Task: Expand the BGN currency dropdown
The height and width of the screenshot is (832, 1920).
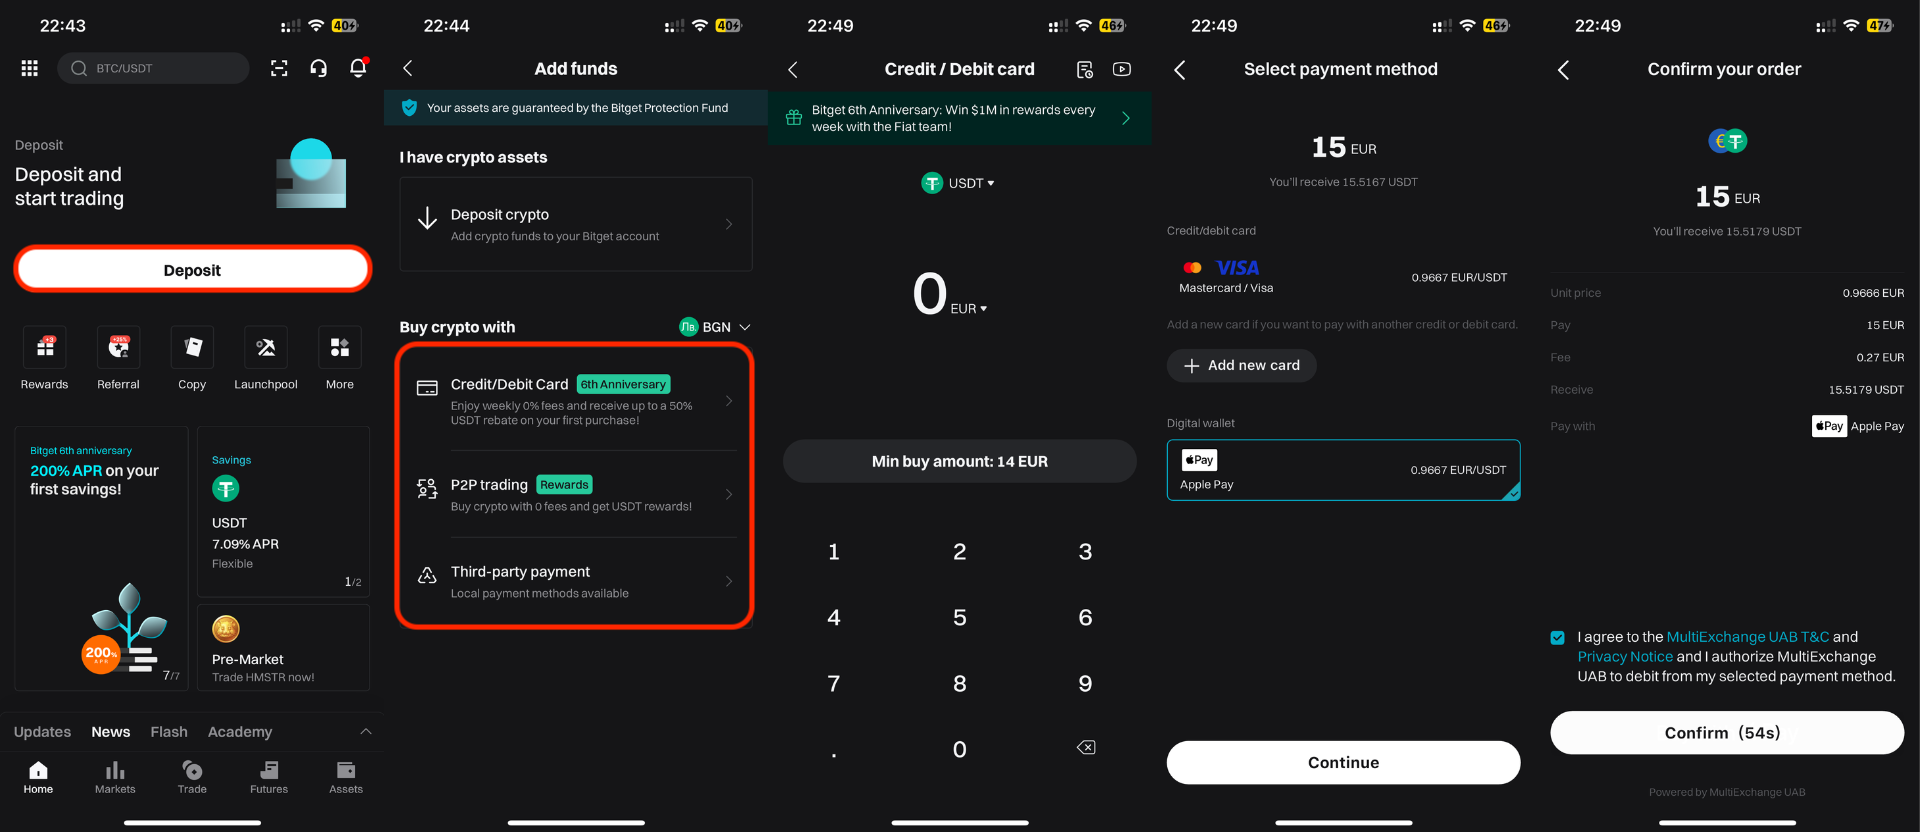Action: pos(716,327)
